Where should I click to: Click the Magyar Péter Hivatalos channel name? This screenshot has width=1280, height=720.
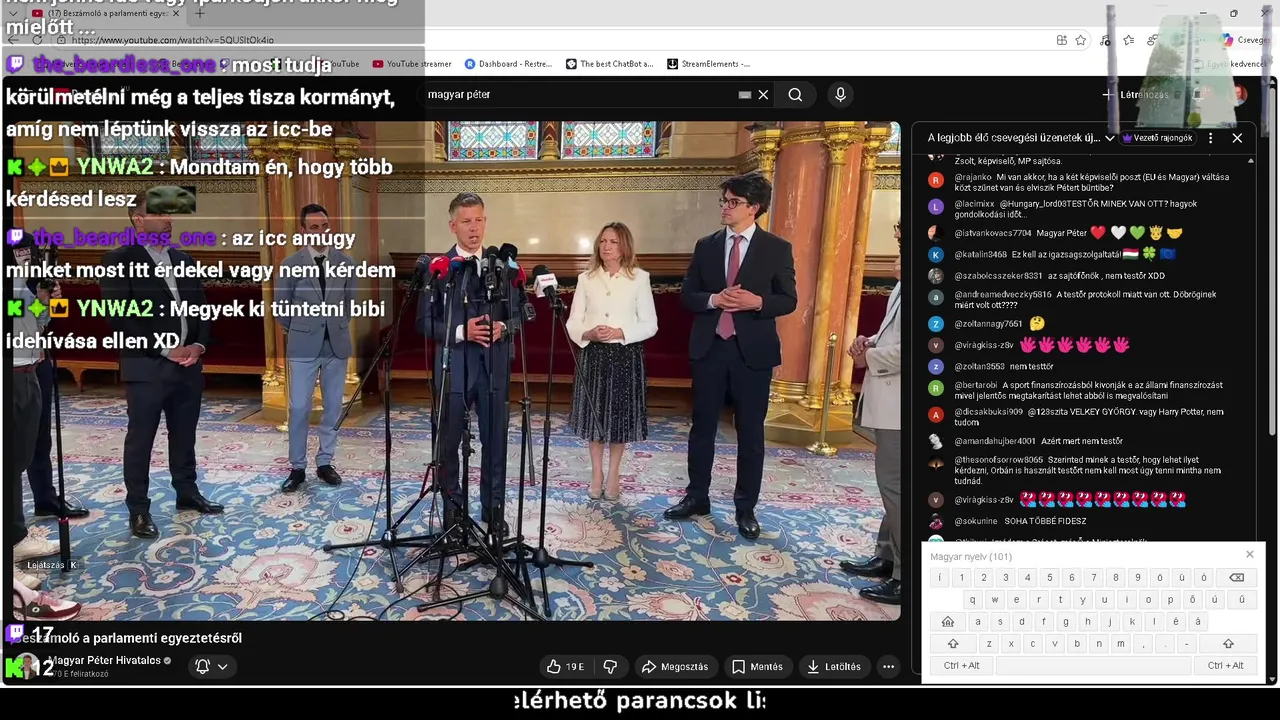pyautogui.click(x=104, y=661)
